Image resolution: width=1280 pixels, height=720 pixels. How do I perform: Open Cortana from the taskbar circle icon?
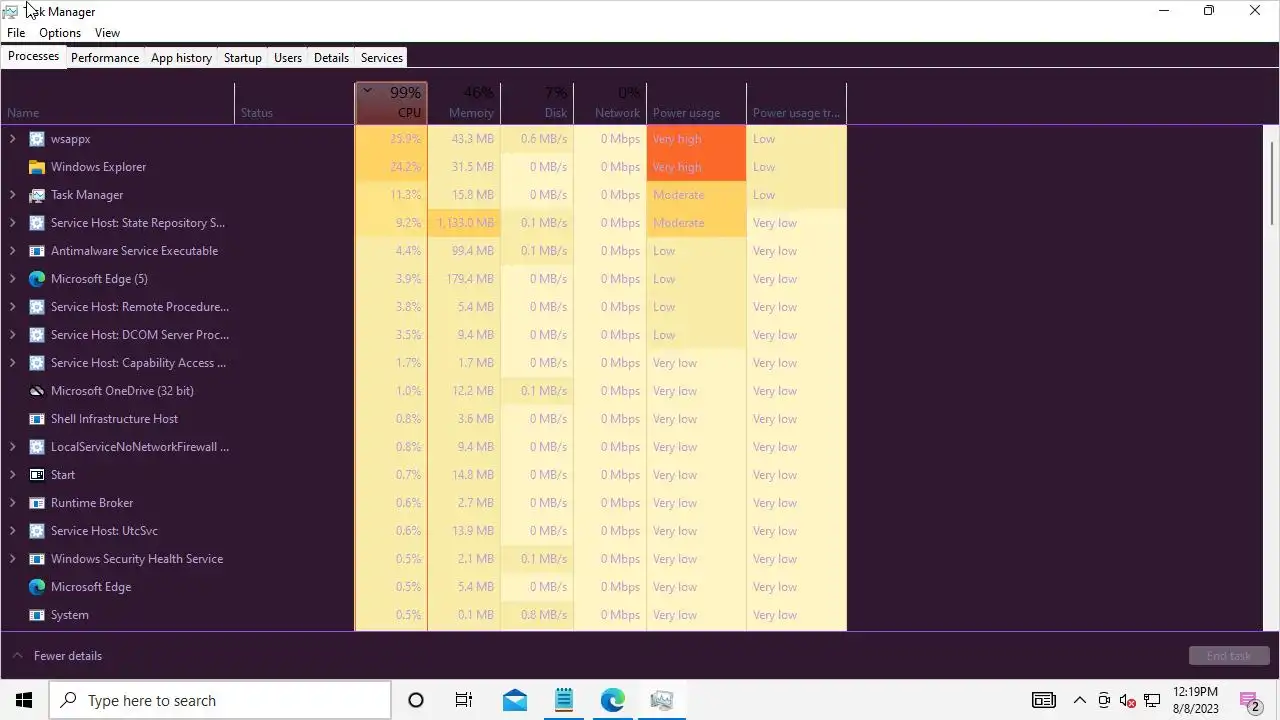coord(416,700)
